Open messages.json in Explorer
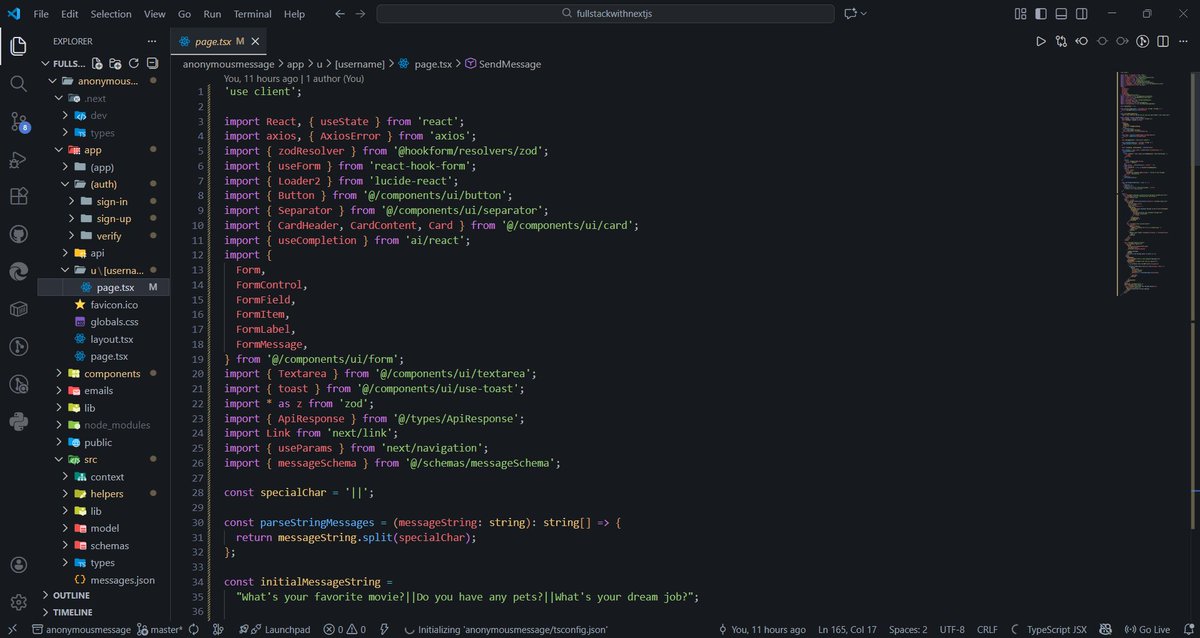Viewport: 1200px width, 638px height. tap(122, 580)
